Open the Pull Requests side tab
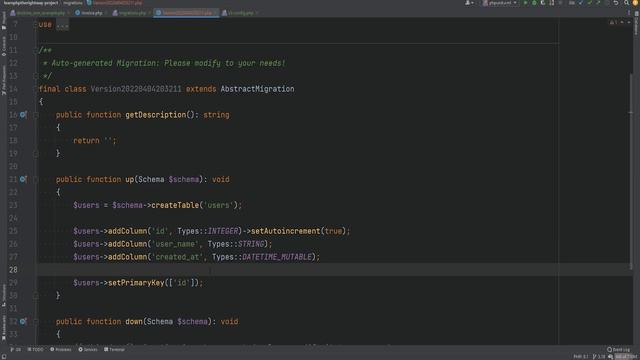The image size is (640, 360). (4, 80)
